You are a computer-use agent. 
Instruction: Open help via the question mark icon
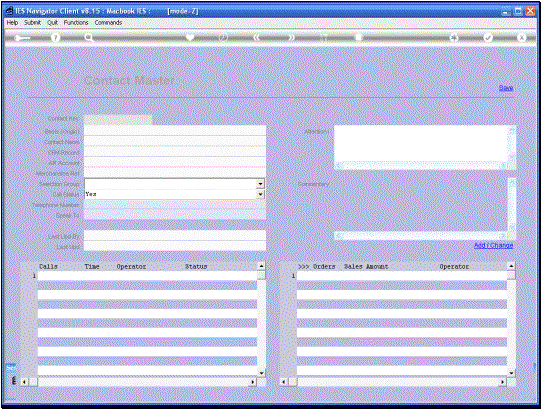click(x=55, y=37)
